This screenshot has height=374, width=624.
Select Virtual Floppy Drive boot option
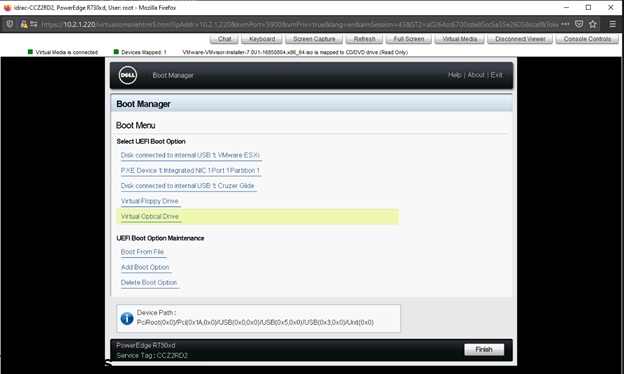(x=150, y=201)
